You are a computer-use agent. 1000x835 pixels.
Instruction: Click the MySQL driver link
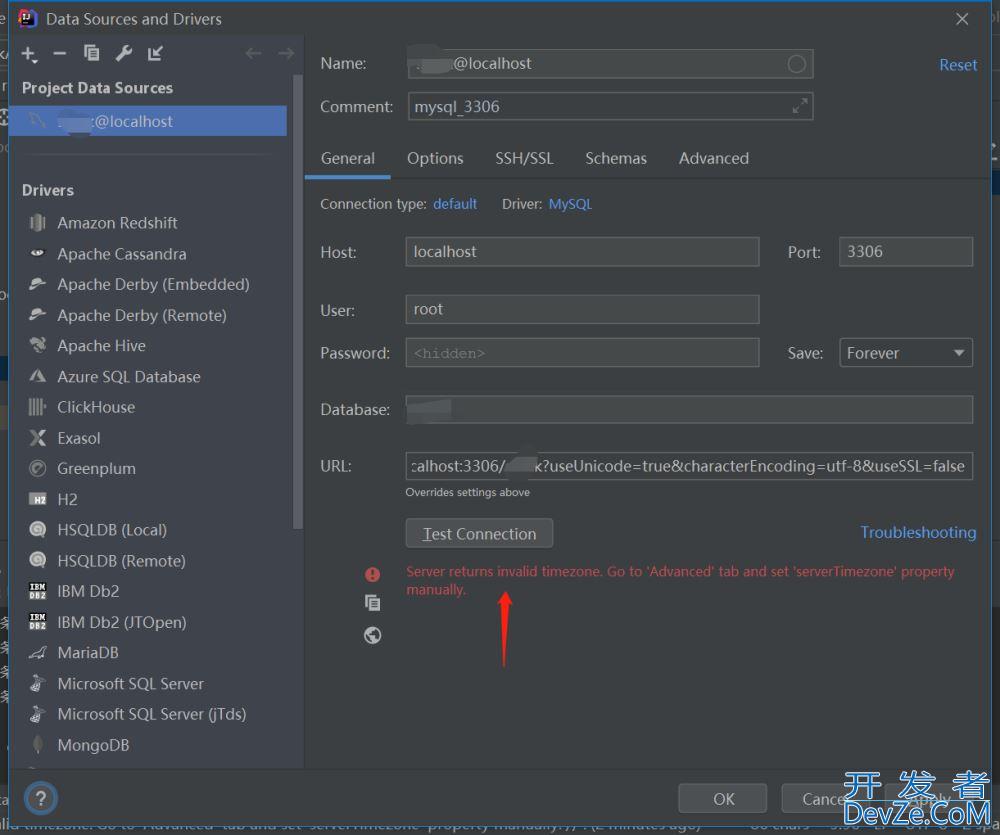[x=570, y=204]
